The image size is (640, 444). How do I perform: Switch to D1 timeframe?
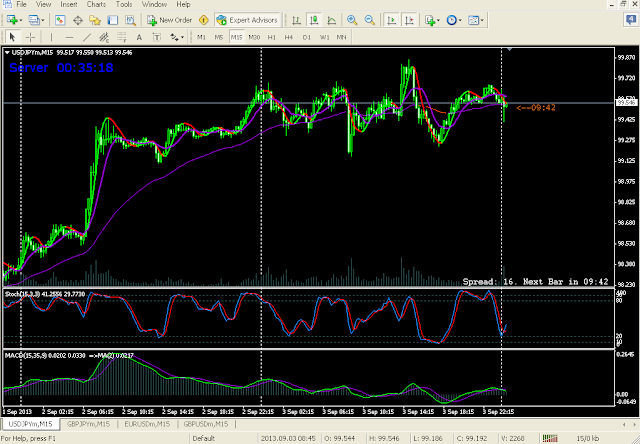coord(307,37)
